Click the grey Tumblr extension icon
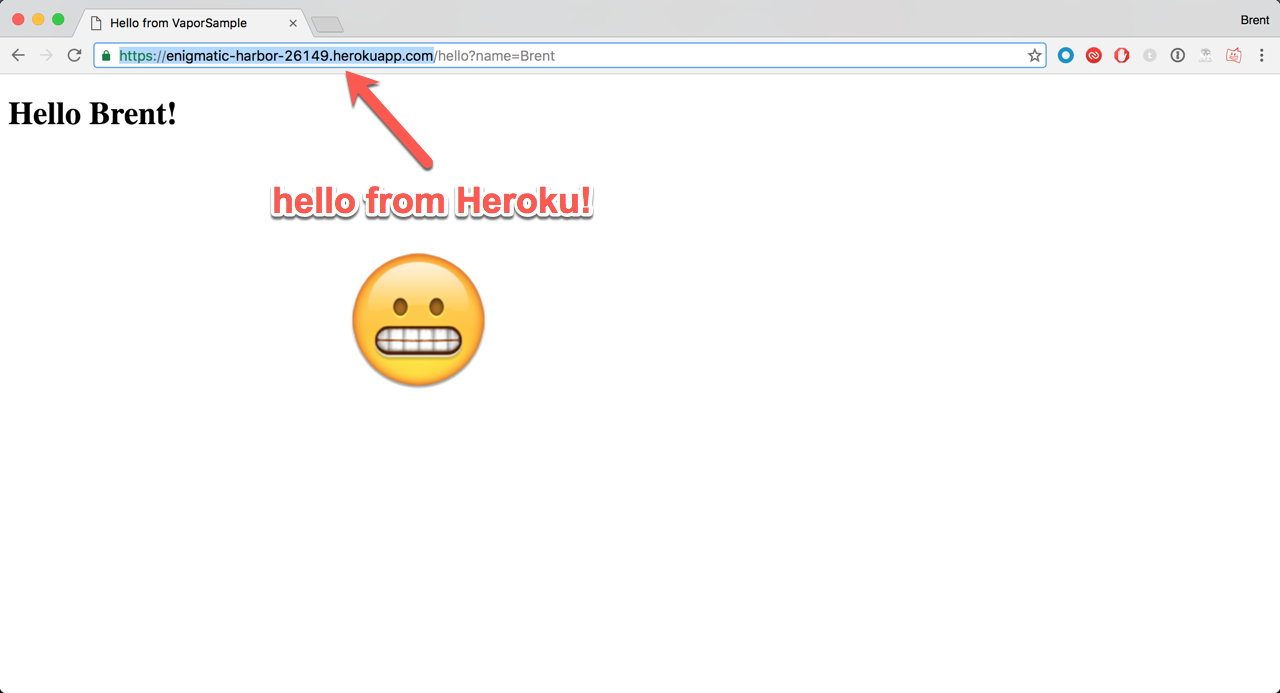Viewport: 1280px width, 693px height. coord(1149,55)
